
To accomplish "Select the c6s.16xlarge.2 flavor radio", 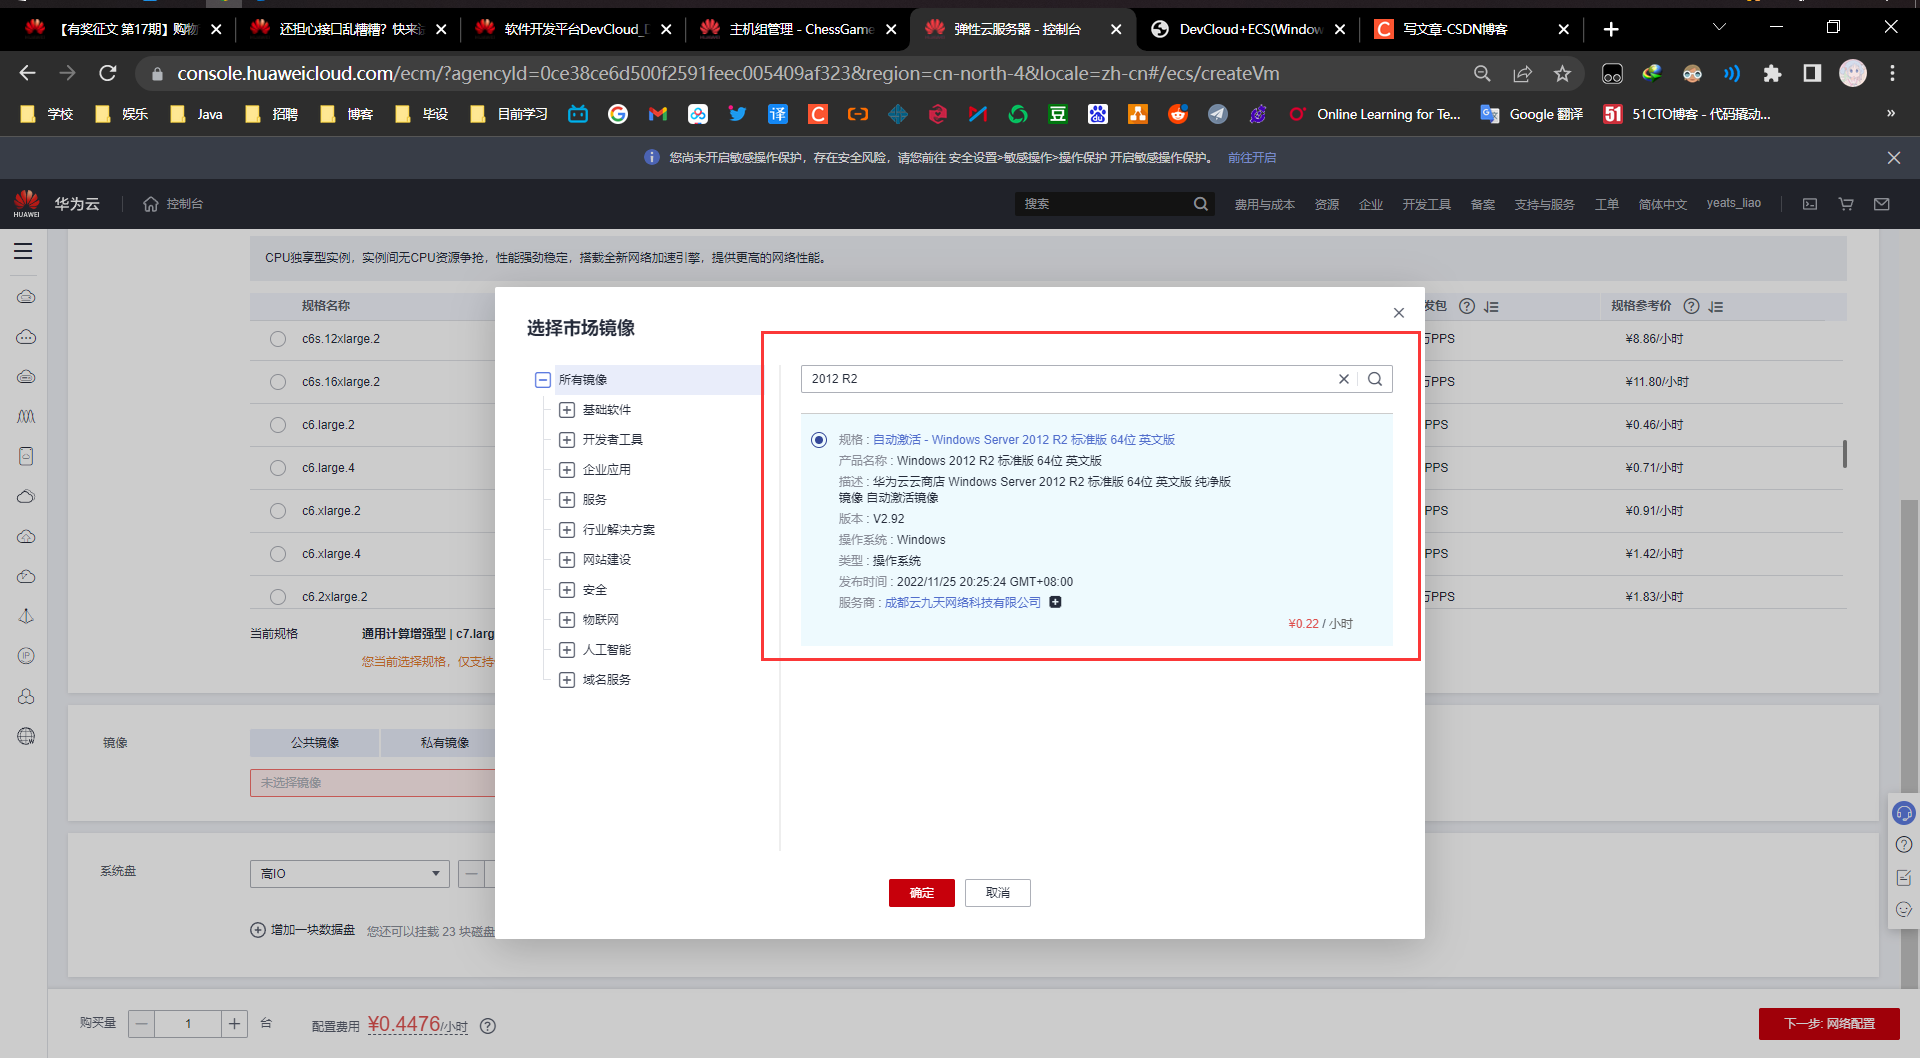I will pyautogui.click(x=278, y=382).
